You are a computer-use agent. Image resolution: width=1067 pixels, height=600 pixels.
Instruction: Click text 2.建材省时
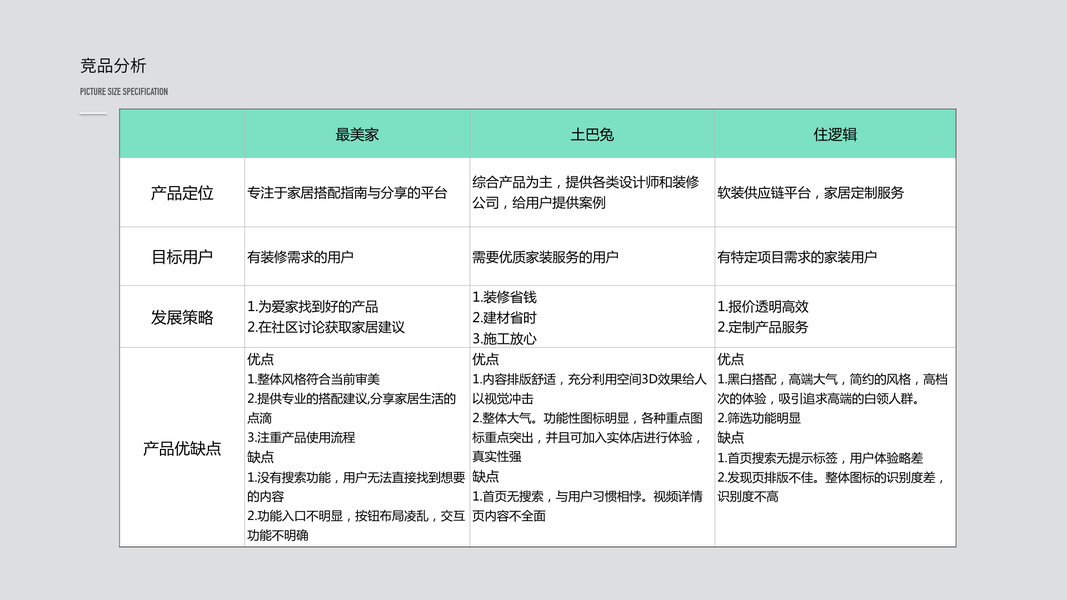(x=504, y=318)
